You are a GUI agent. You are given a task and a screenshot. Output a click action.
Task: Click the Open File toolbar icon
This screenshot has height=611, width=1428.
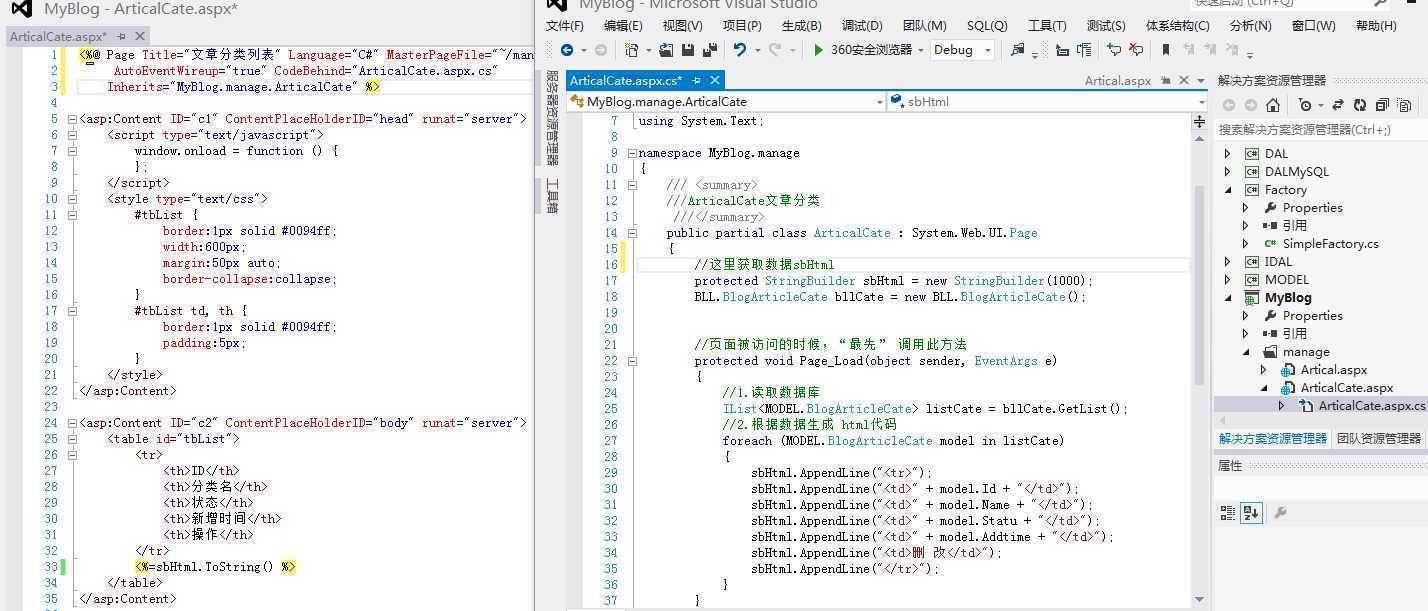666,50
